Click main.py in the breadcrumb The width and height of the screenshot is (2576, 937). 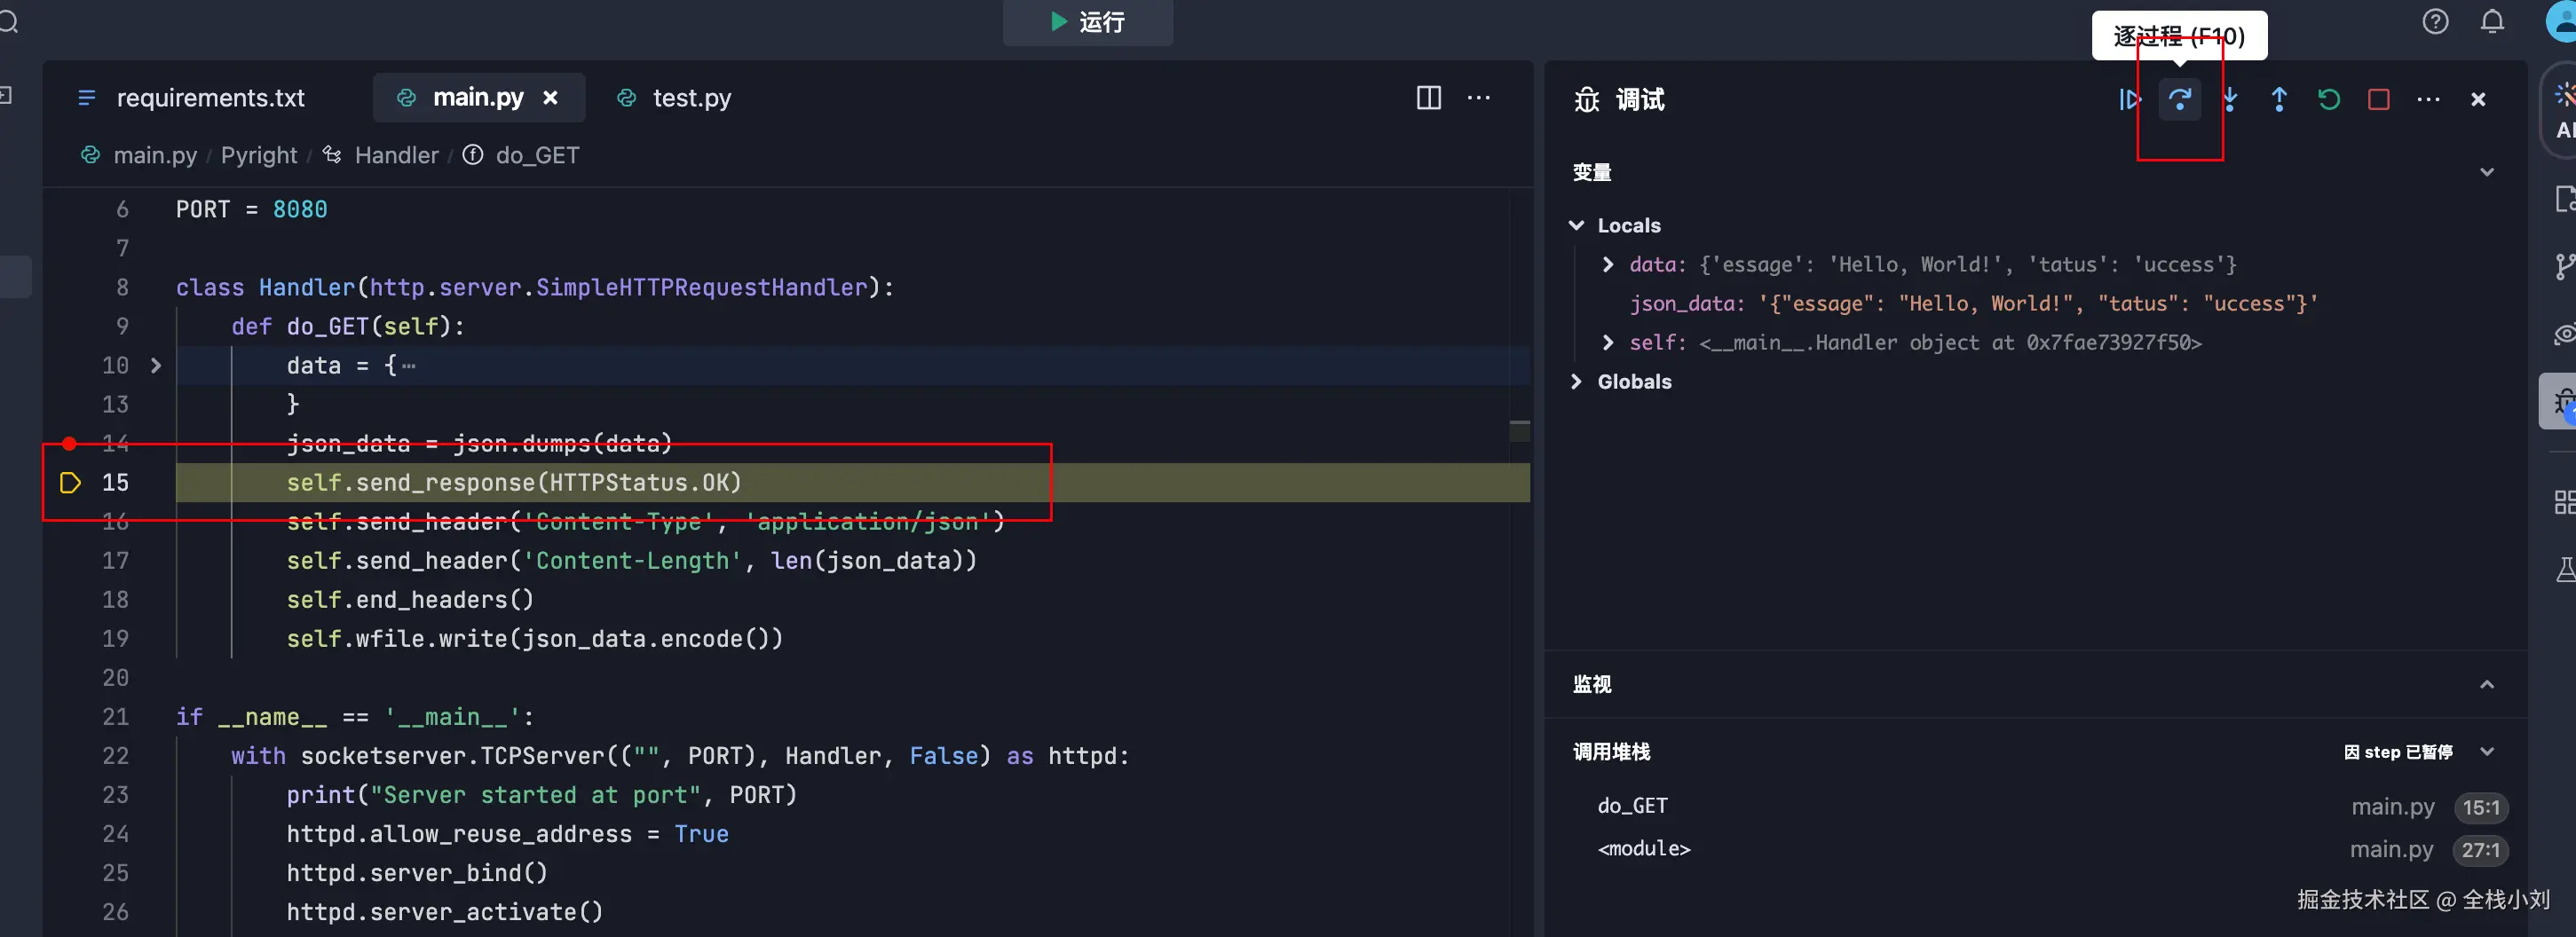155,155
